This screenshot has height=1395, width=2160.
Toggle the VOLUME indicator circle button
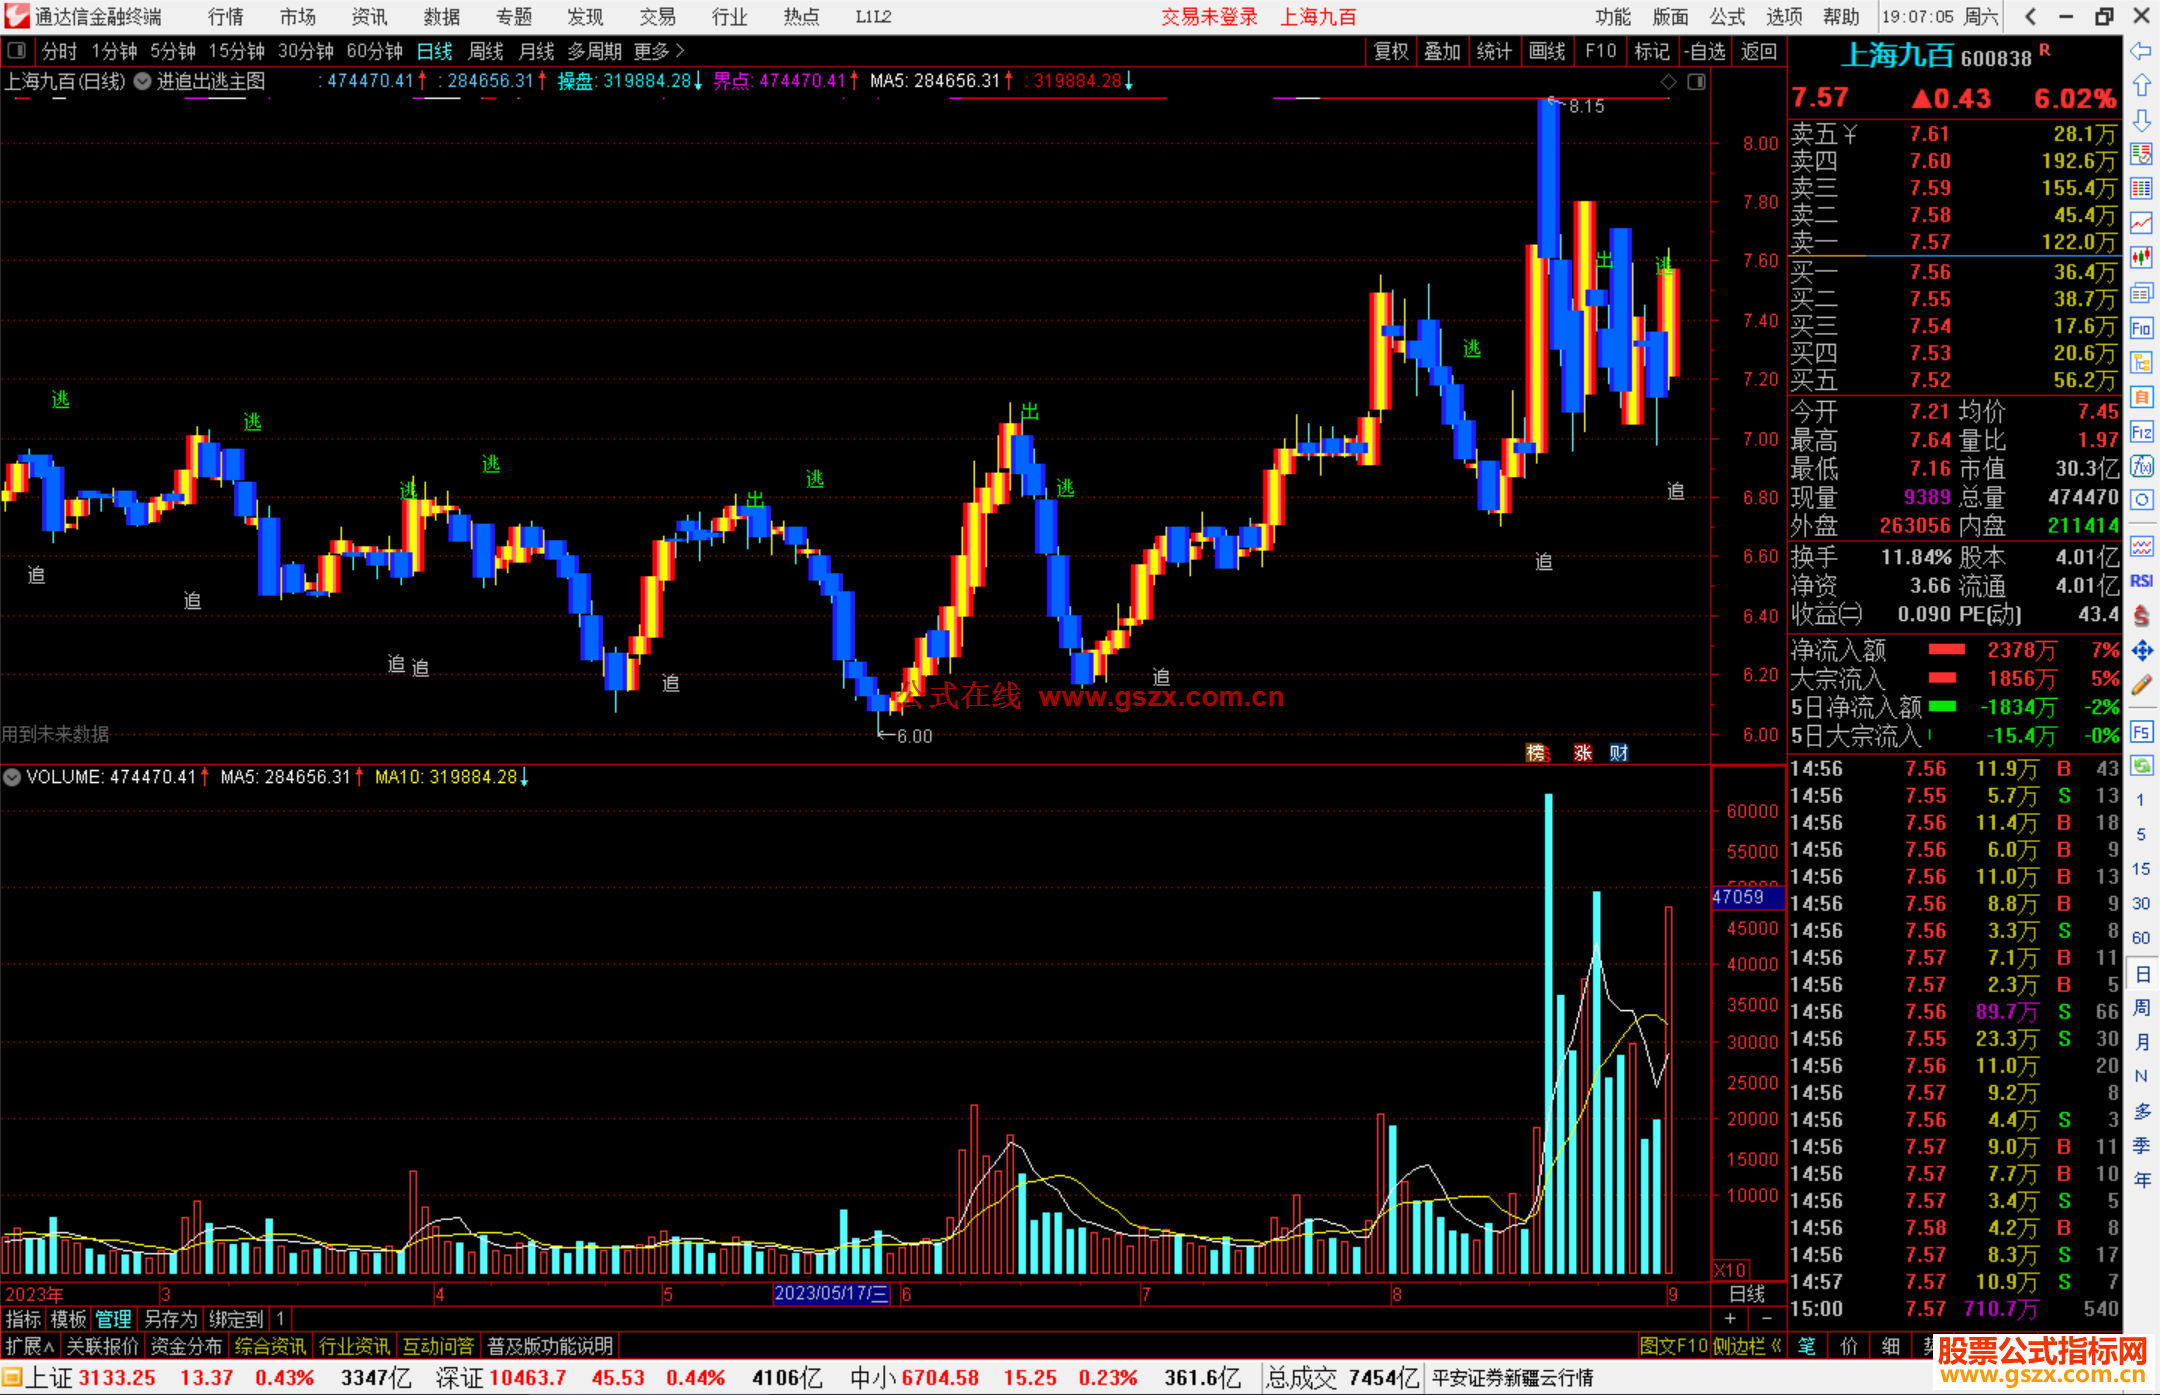[12, 777]
